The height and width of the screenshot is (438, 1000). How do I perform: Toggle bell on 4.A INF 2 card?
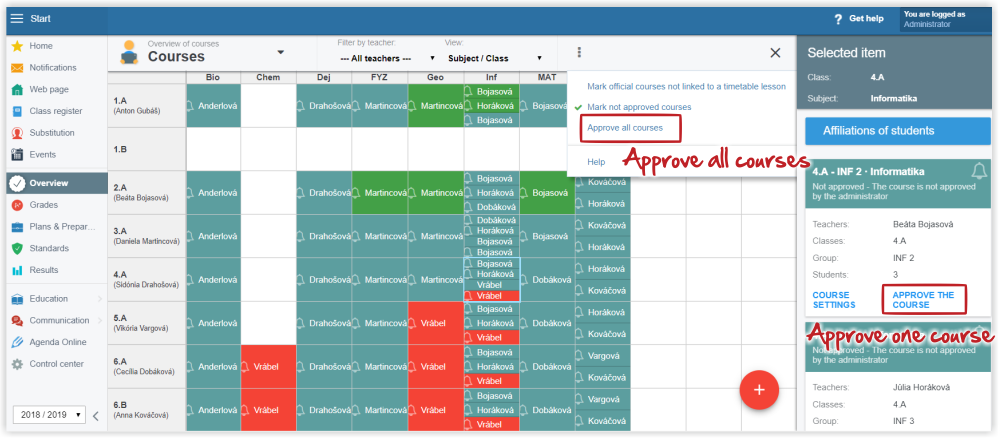tap(979, 171)
